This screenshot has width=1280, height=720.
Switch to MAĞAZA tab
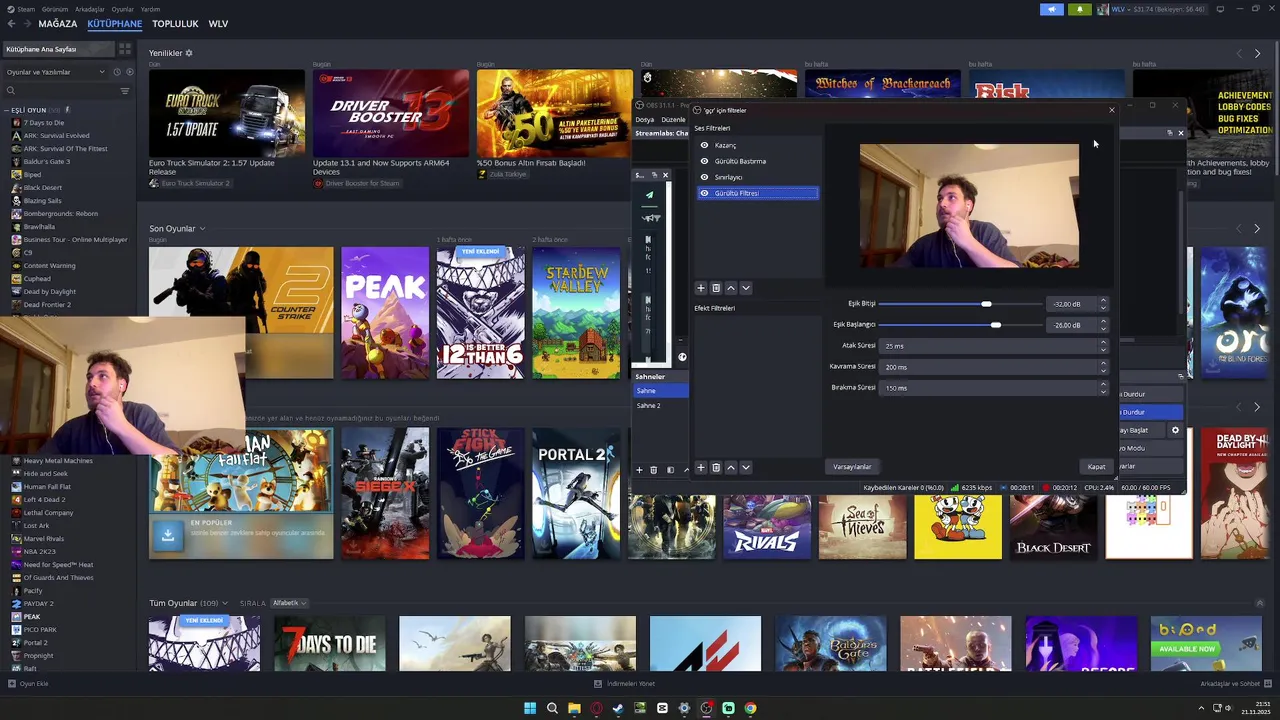tap(57, 23)
